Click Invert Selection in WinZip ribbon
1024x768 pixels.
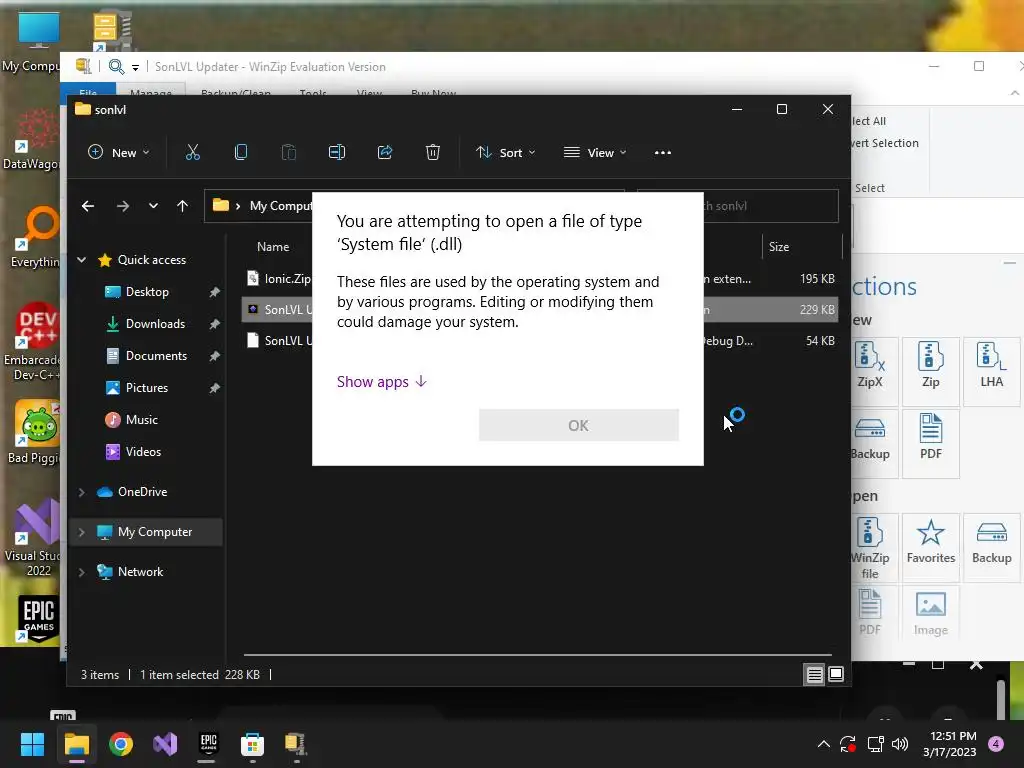click(885, 143)
